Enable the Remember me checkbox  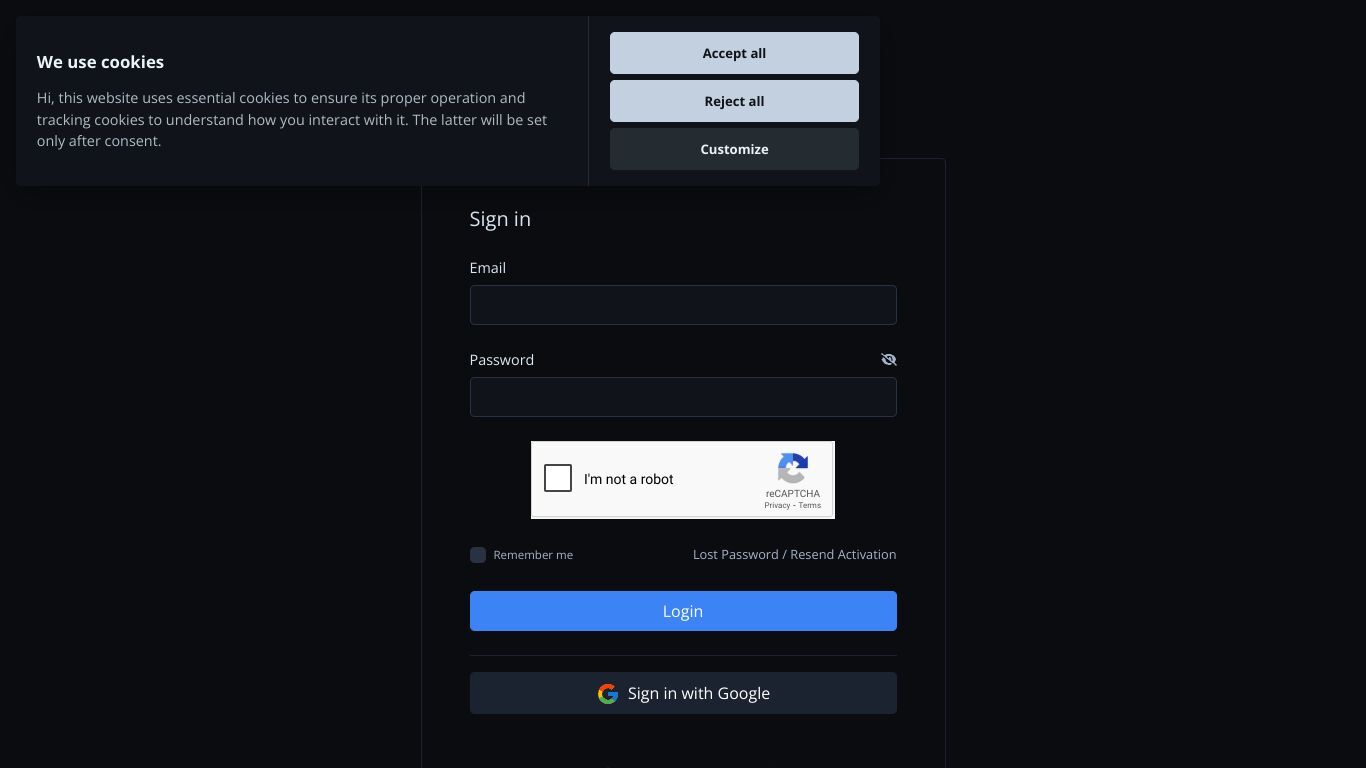[478, 555]
